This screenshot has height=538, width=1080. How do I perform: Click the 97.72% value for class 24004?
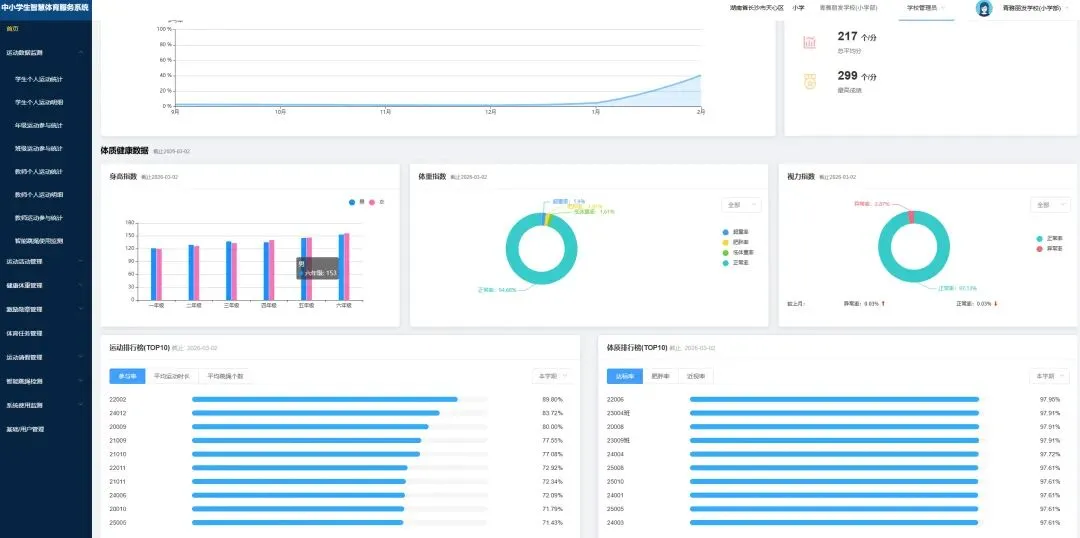click(1050, 455)
